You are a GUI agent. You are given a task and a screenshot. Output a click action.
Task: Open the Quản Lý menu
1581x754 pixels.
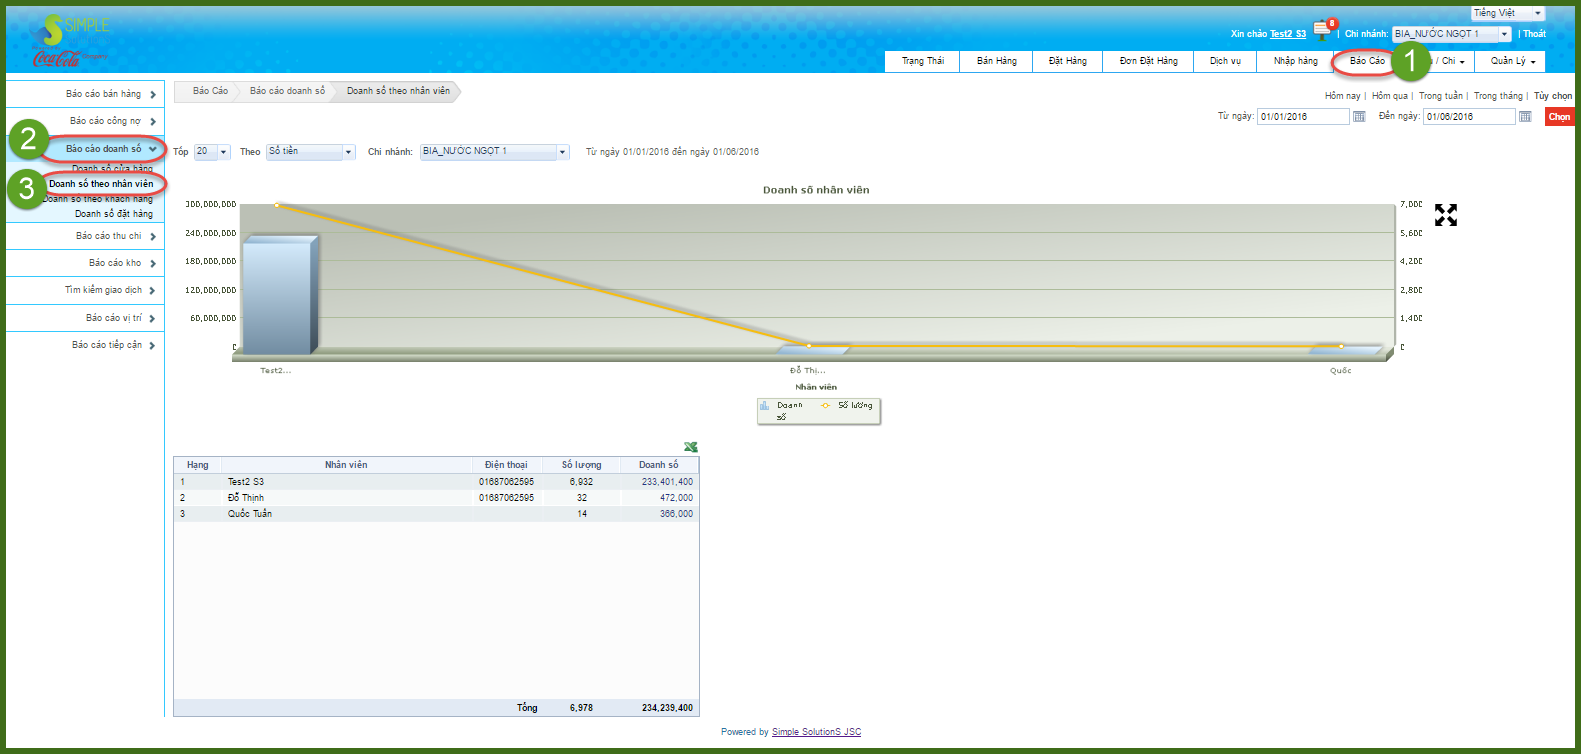click(1510, 61)
